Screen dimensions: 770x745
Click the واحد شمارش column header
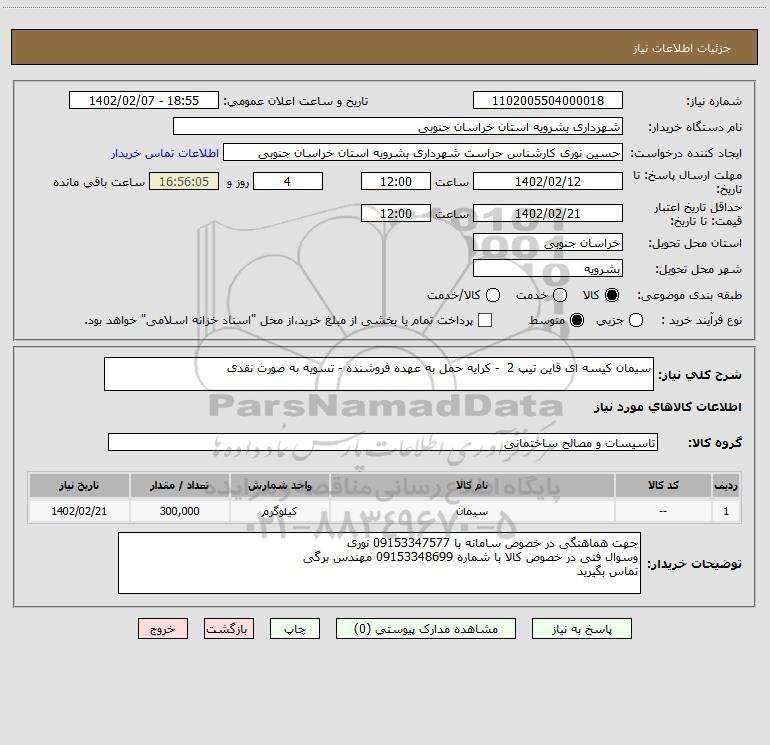279,486
